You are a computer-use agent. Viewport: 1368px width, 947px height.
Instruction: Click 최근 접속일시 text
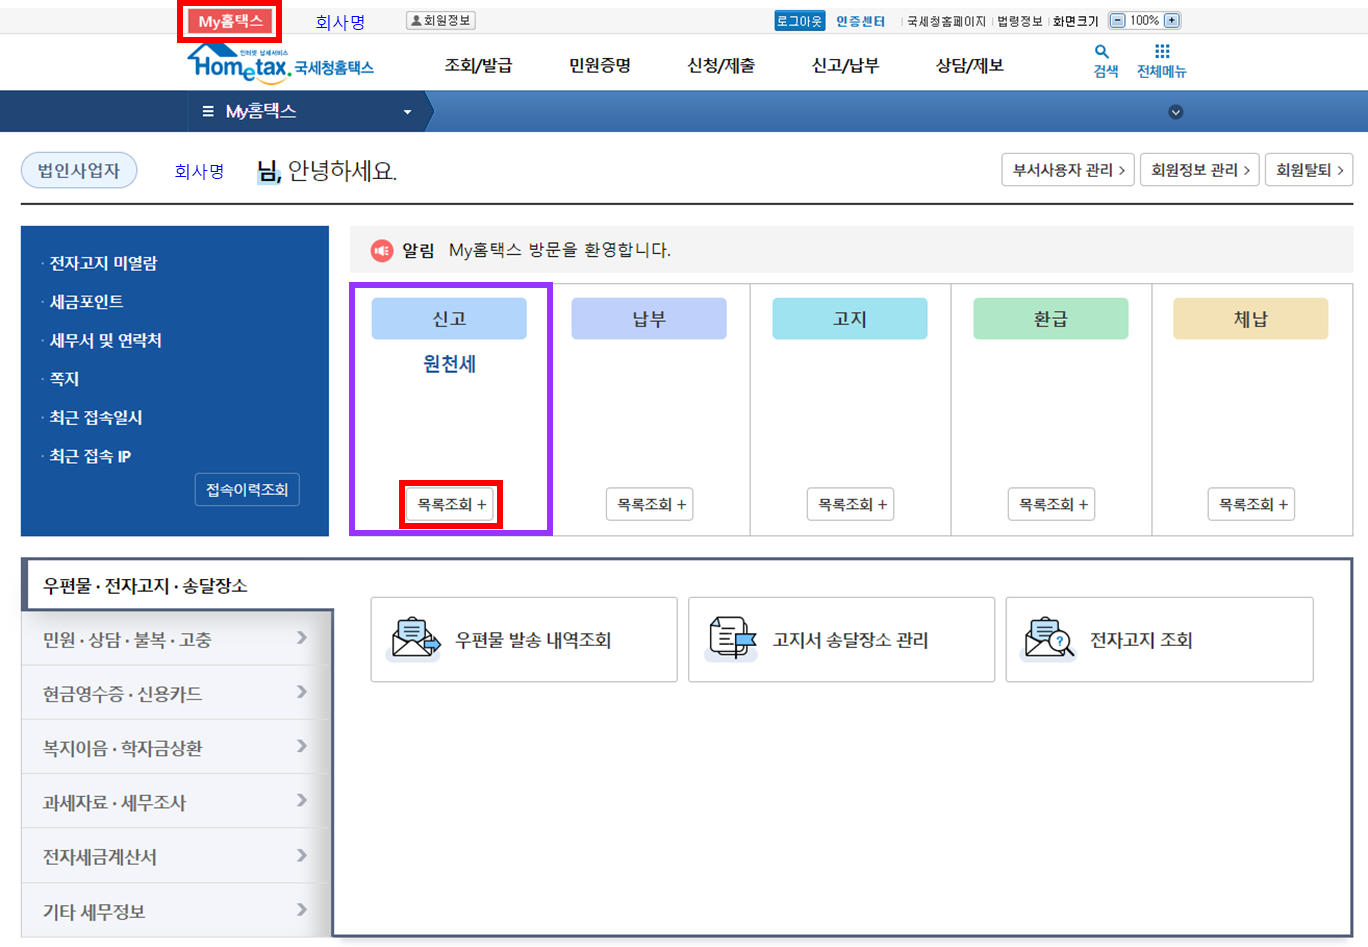click(96, 417)
